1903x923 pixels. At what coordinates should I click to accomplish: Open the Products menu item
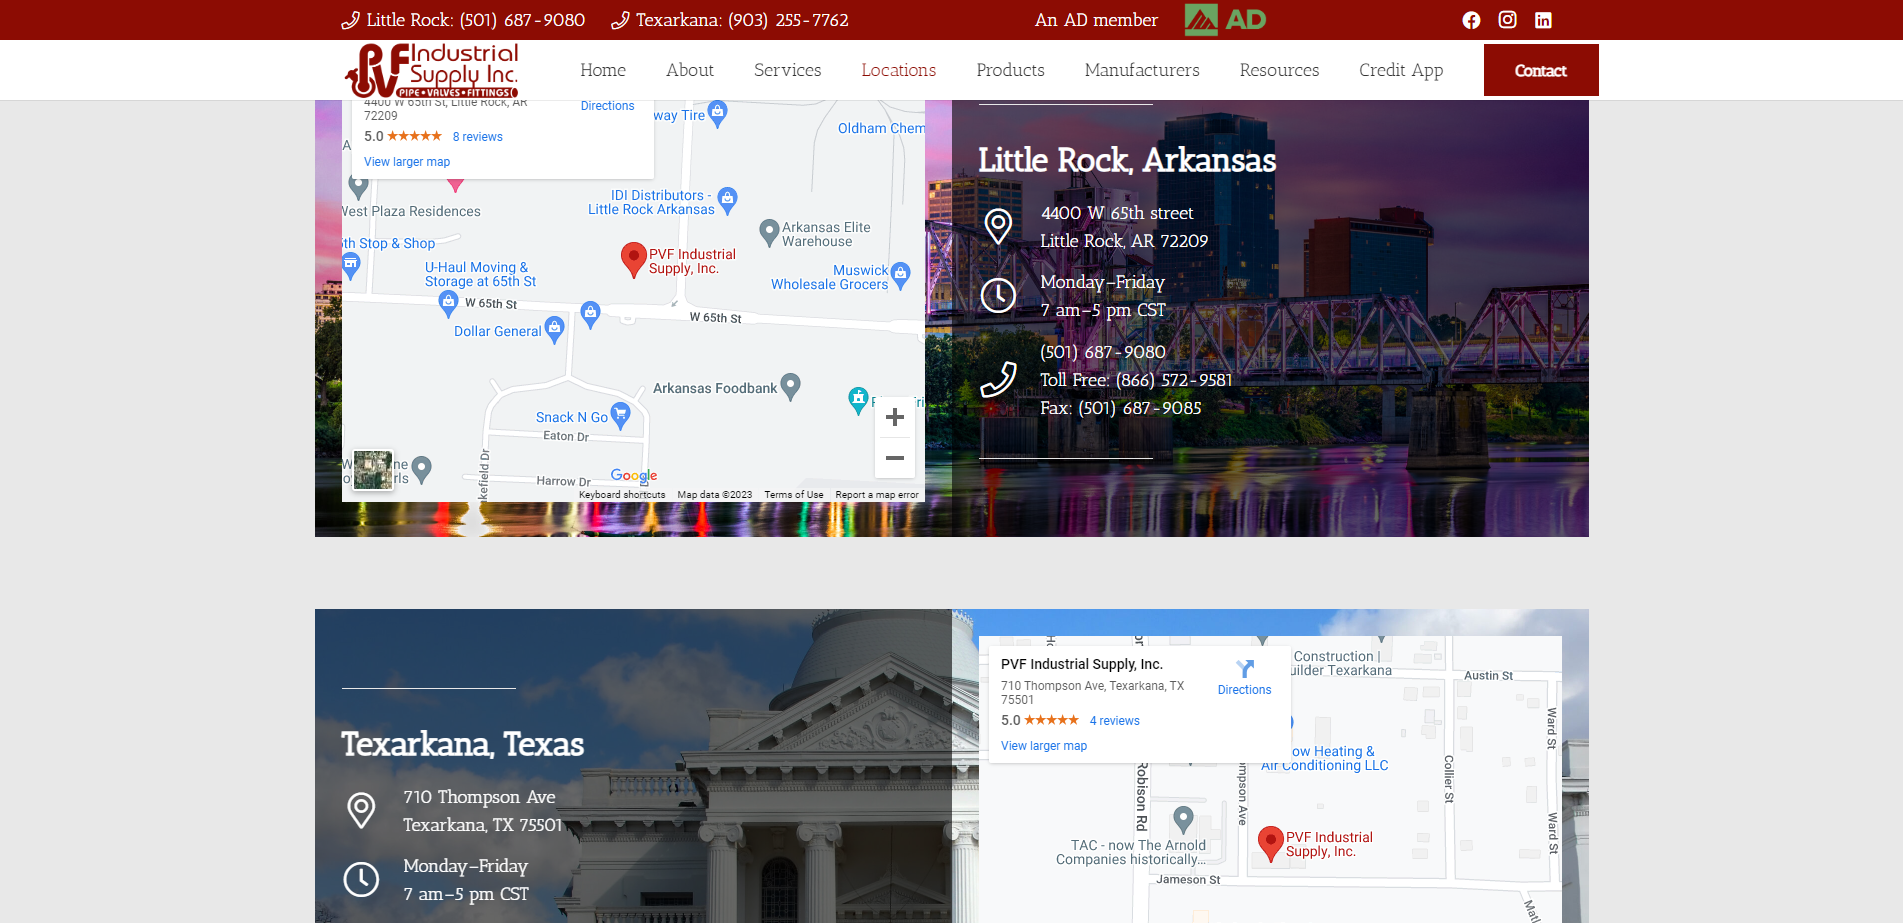pyautogui.click(x=1010, y=70)
